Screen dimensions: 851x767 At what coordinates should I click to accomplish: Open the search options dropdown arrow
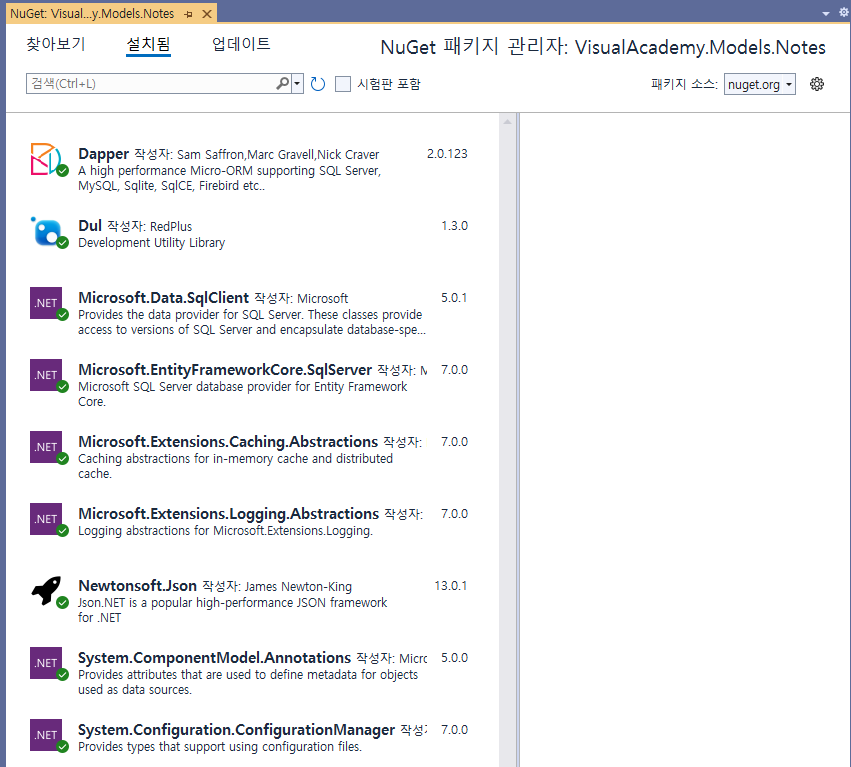tap(297, 84)
